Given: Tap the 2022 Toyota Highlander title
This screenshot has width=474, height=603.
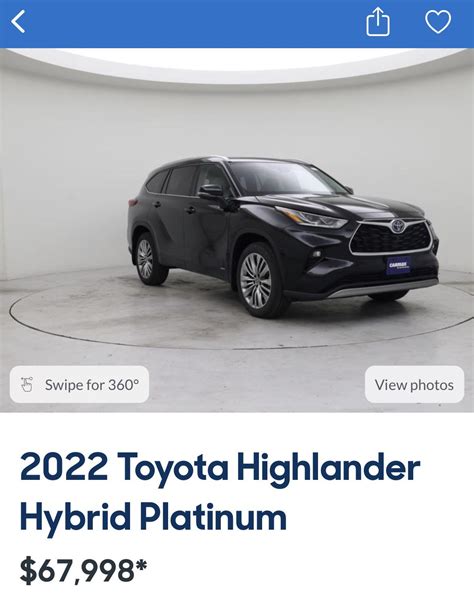Looking at the screenshot, I should coord(220,468).
